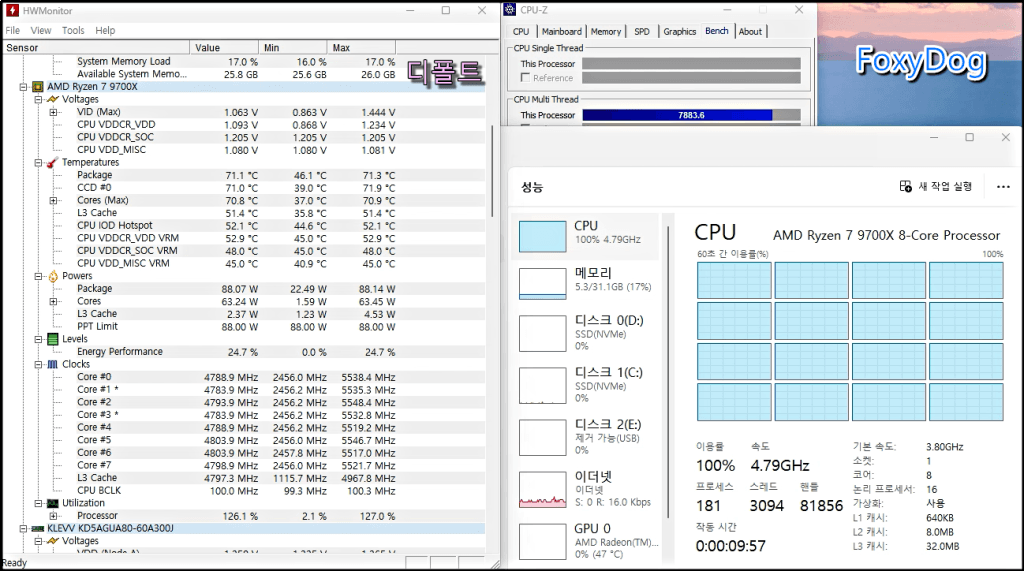Click the AMD Ryzen 7 9700X chip icon
The height and width of the screenshot is (571, 1024).
[38, 87]
